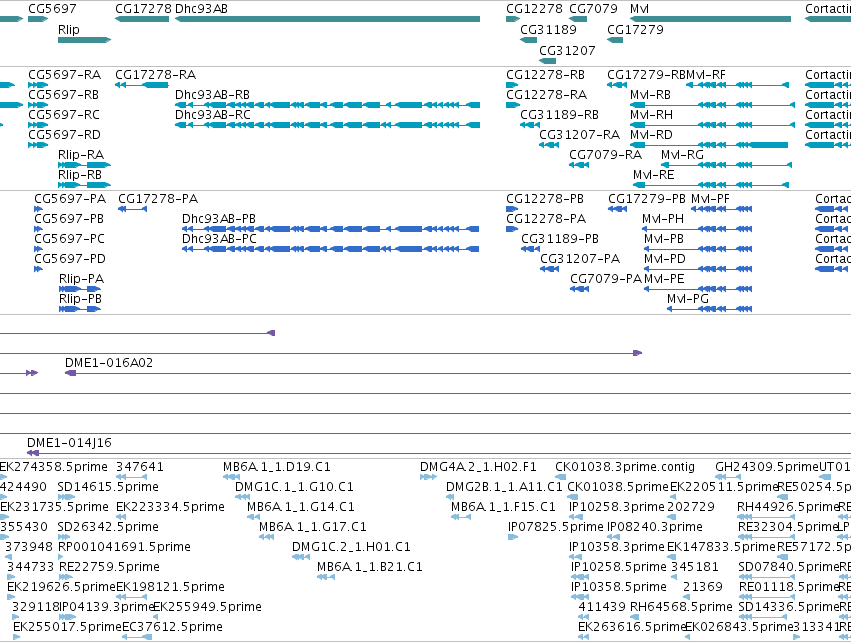
Task: Click protein Mvl-PD
Action: point(698,269)
